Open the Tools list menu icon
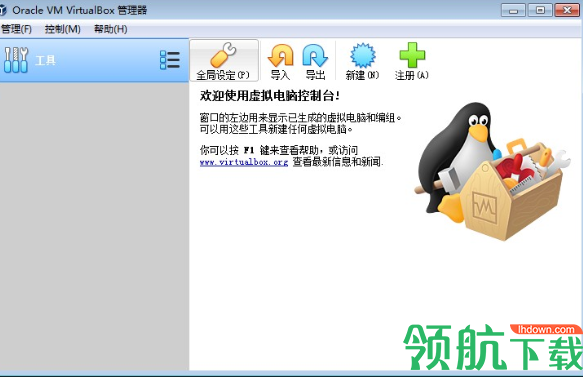Screen dimensions: 583x377 [170, 60]
